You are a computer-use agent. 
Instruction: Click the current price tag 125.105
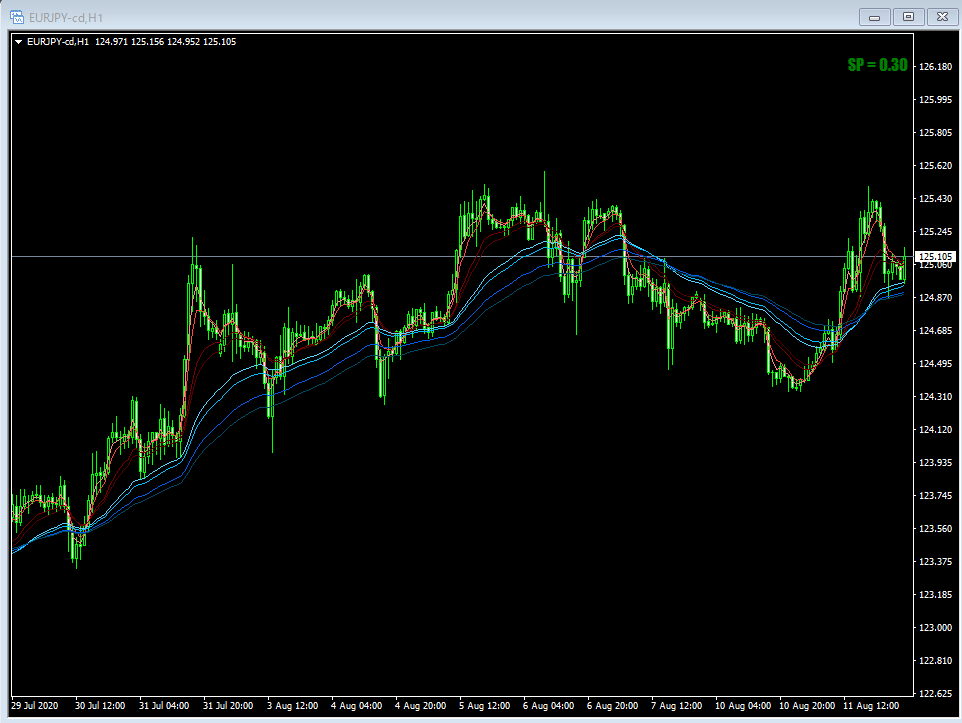click(x=936, y=256)
